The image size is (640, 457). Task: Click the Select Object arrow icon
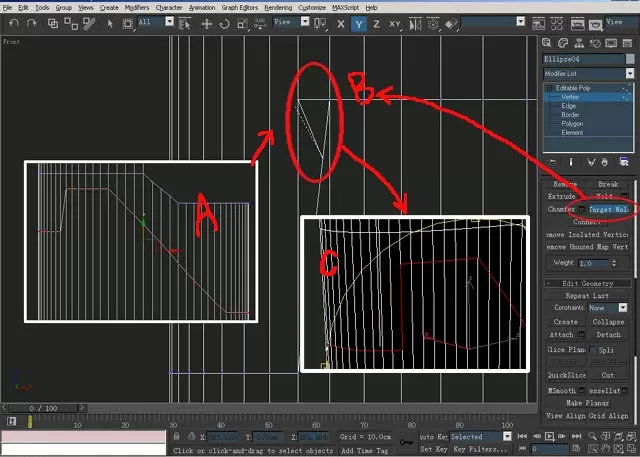(110, 24)
